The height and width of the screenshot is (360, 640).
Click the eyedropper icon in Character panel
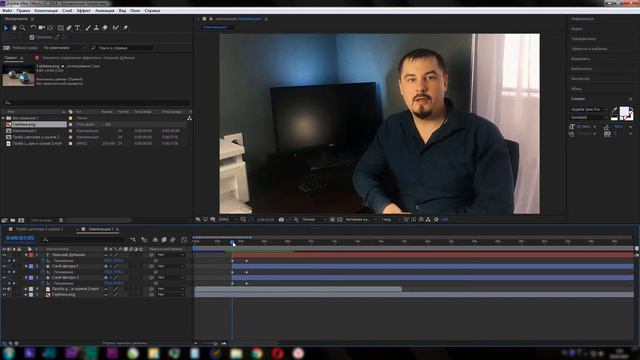point(615,109)
